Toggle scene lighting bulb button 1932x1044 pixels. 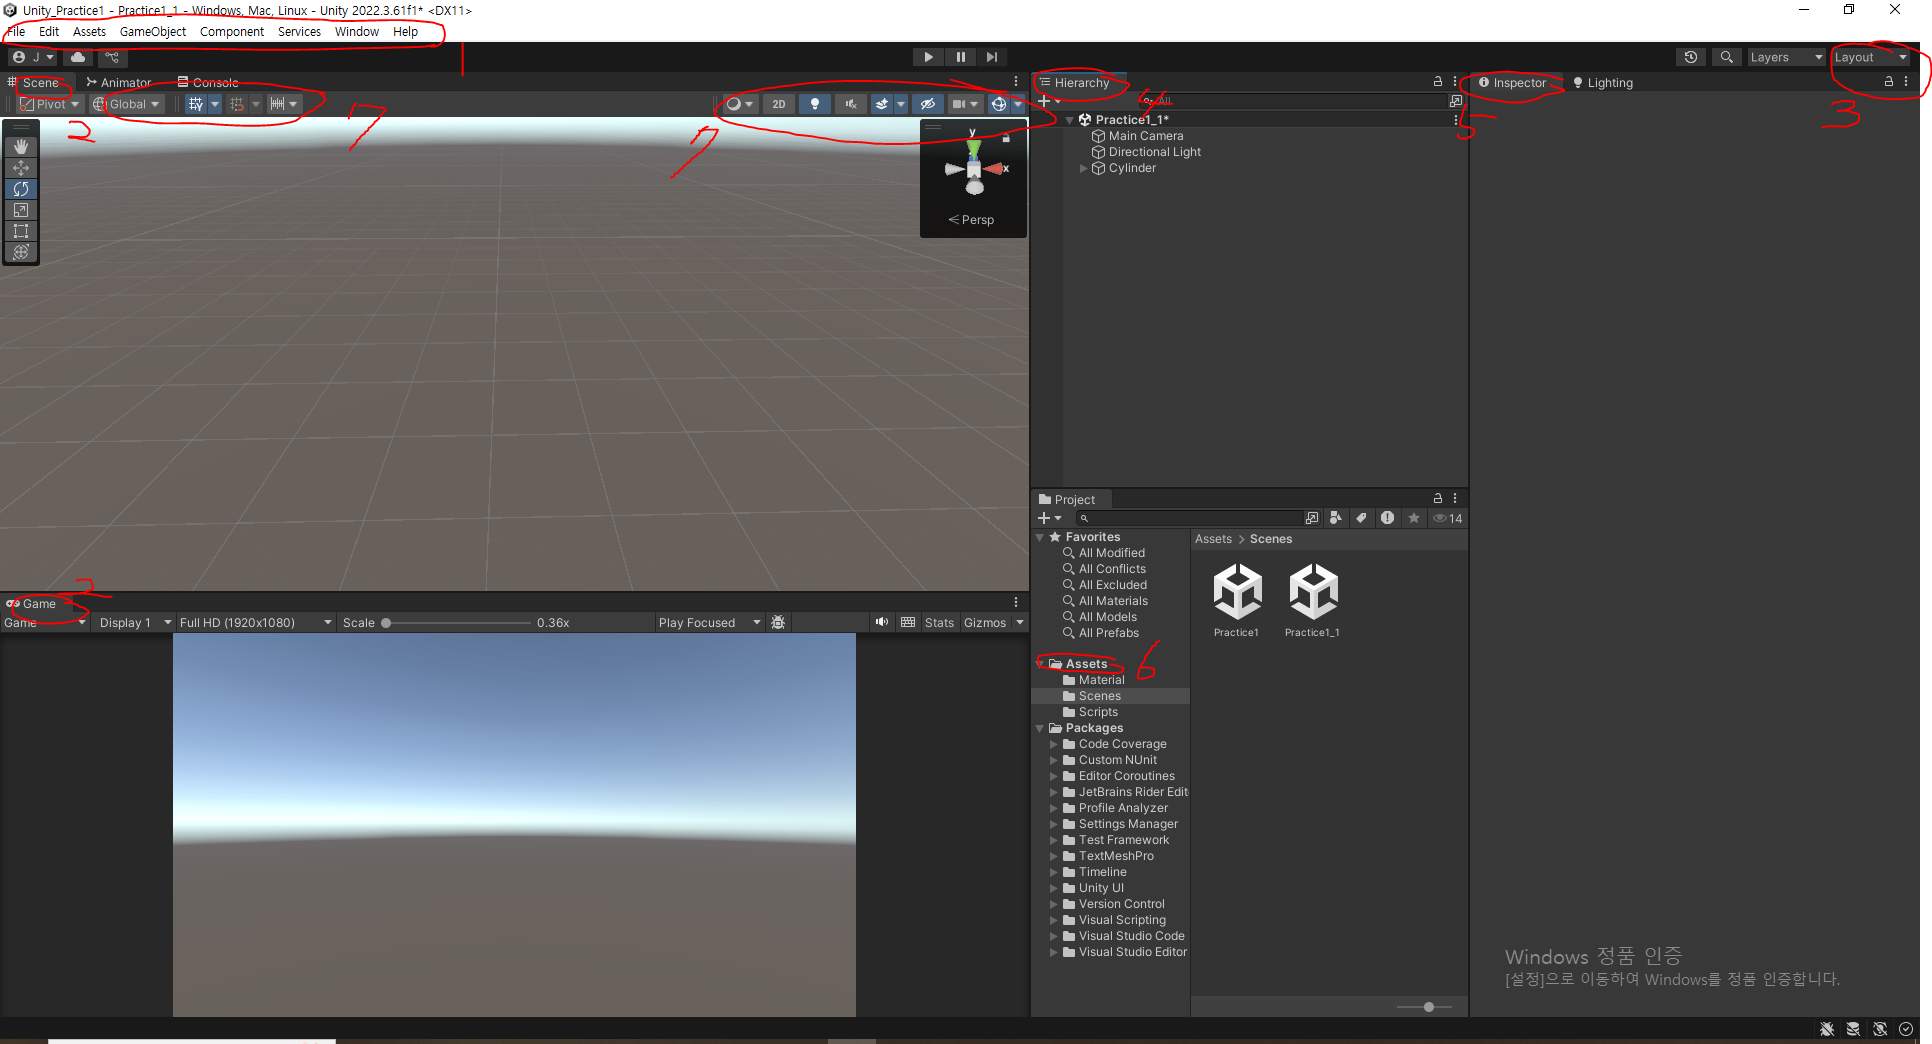(x=815, y=104)
